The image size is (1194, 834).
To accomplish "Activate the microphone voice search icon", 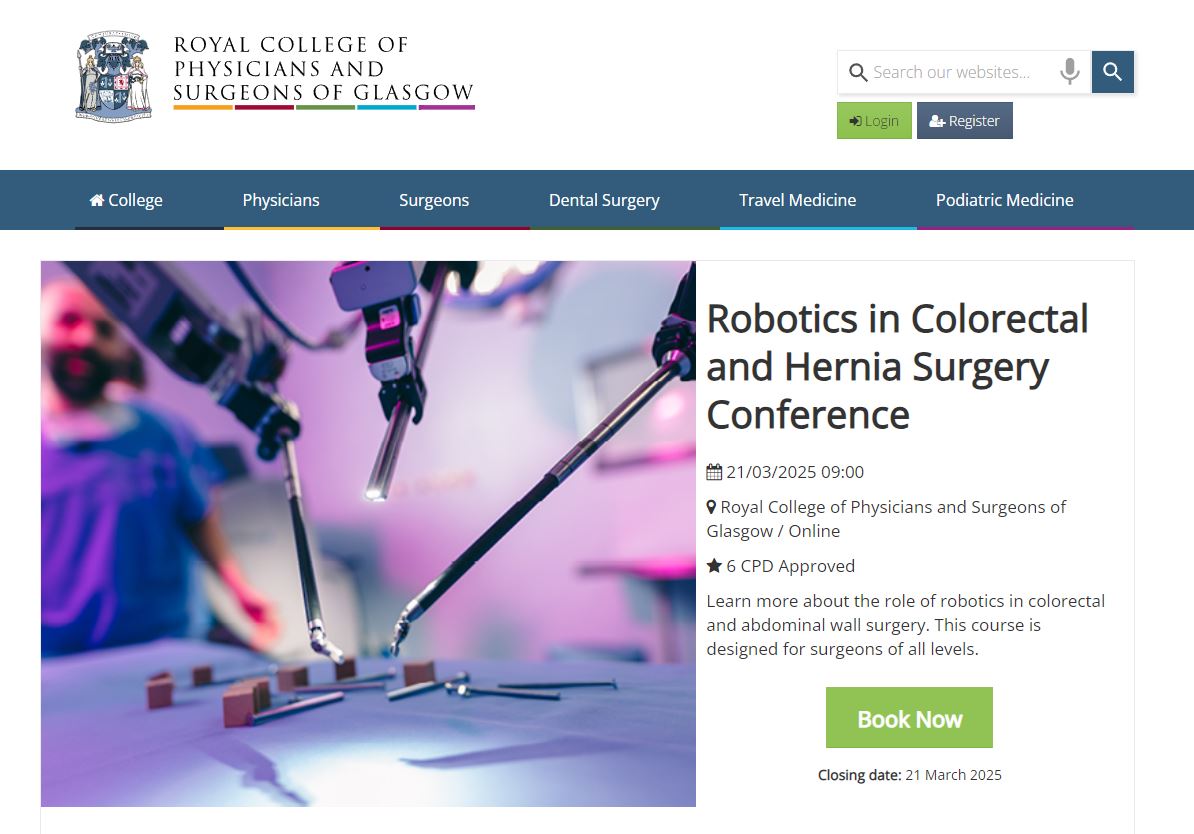I will 1069,71.
